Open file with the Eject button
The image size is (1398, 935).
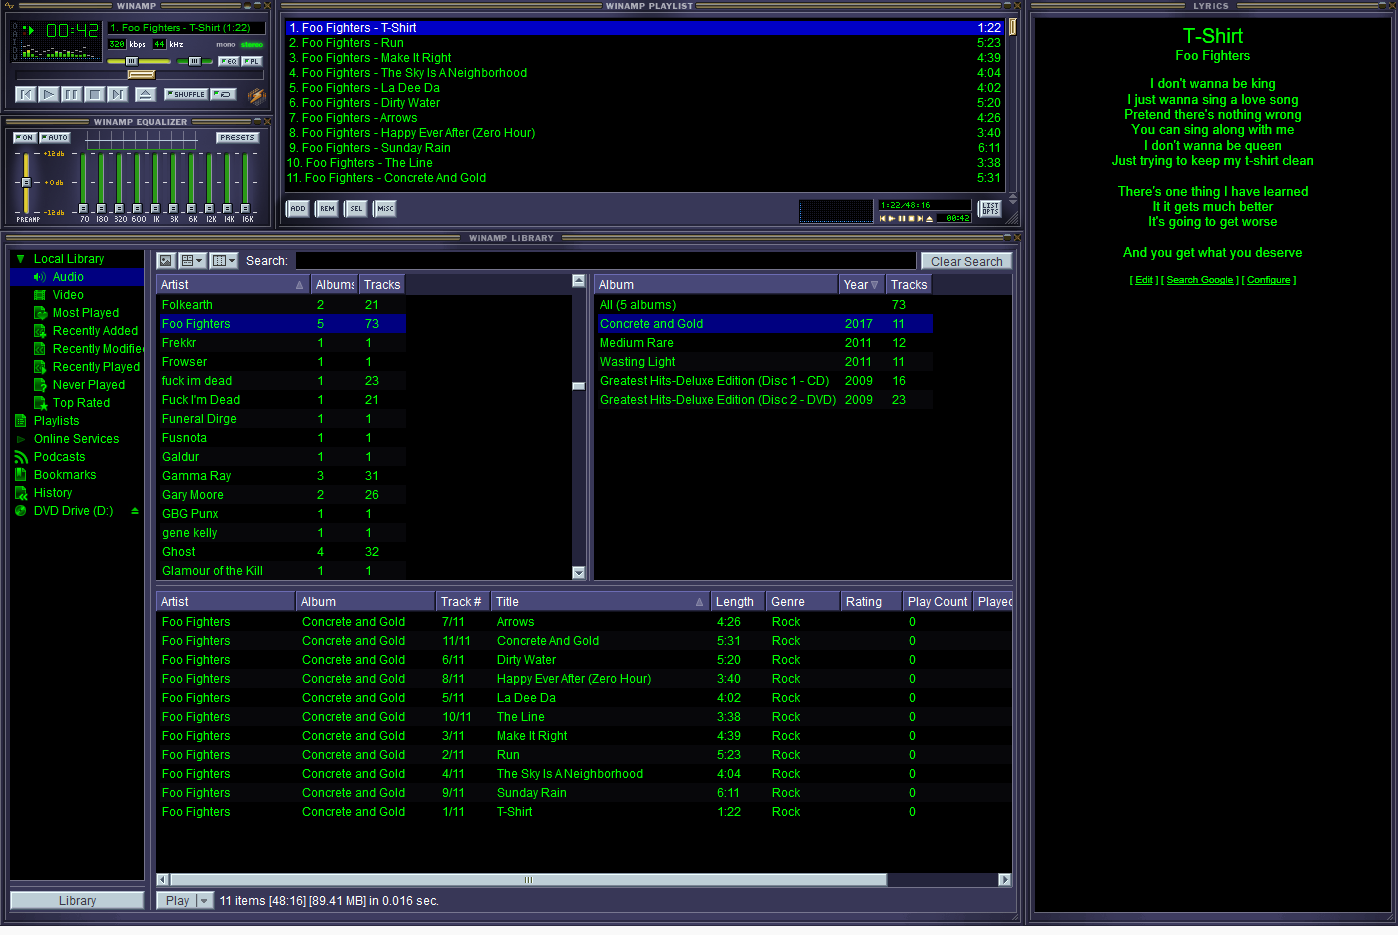[x=146, y=94]
